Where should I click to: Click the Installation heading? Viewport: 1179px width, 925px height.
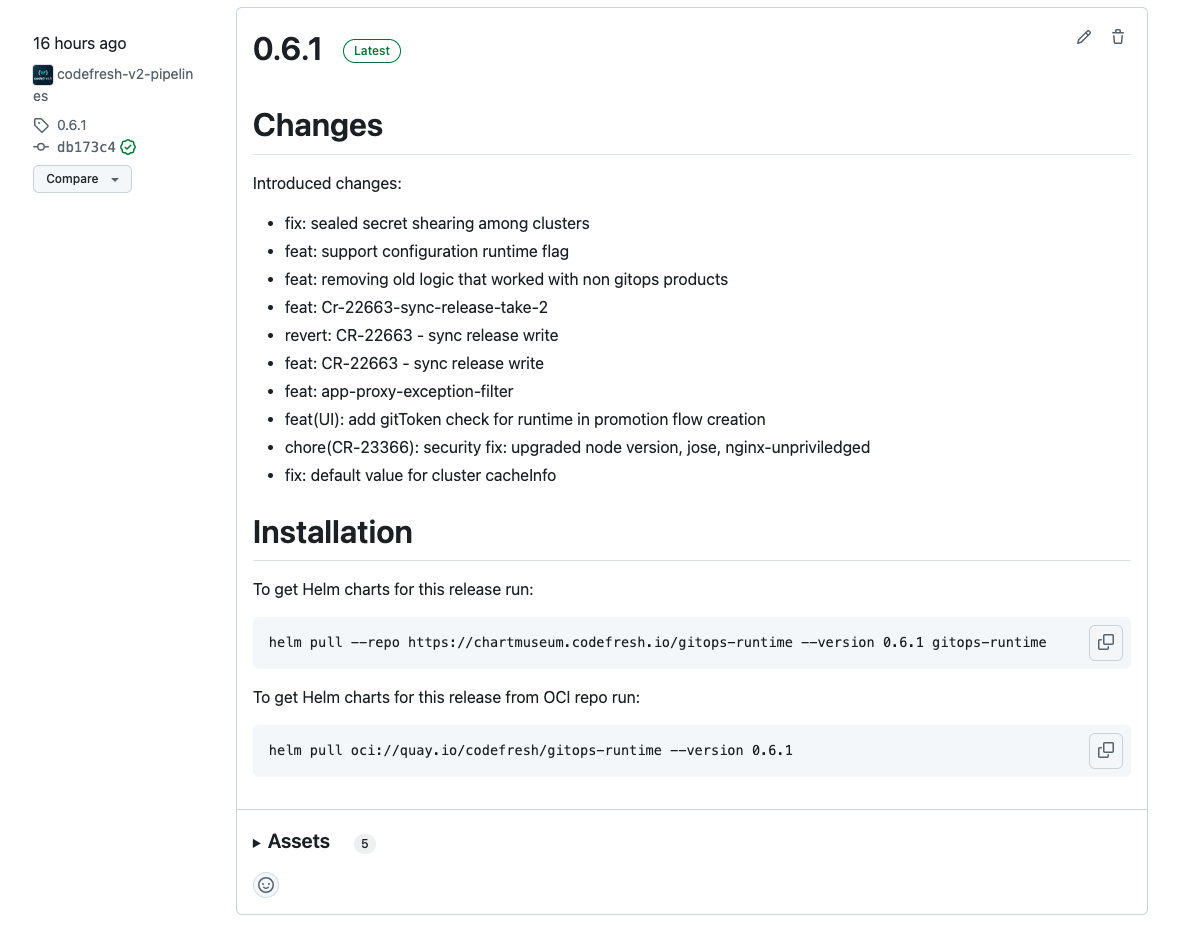tap(333, 532)
